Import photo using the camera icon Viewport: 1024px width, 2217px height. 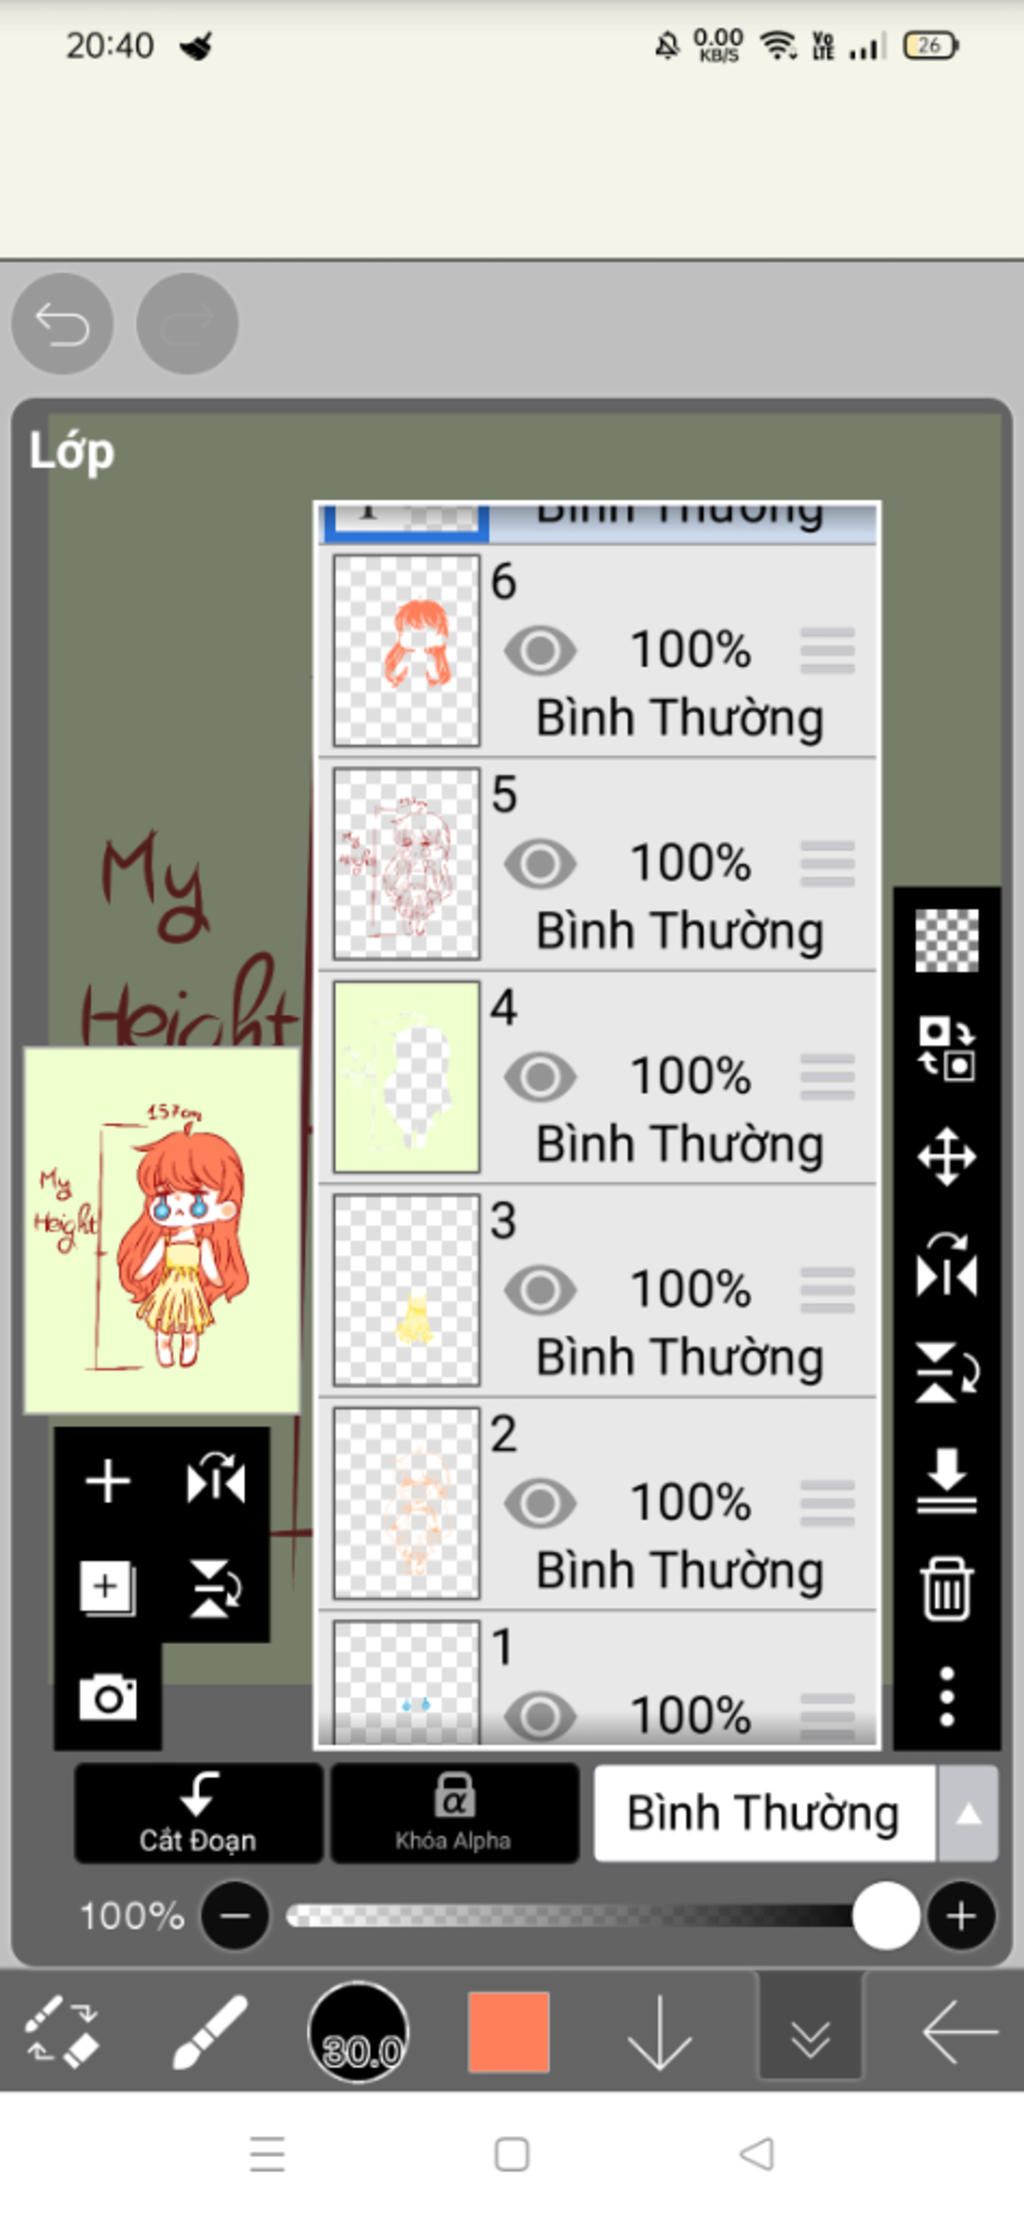(x=108, y=1697)
